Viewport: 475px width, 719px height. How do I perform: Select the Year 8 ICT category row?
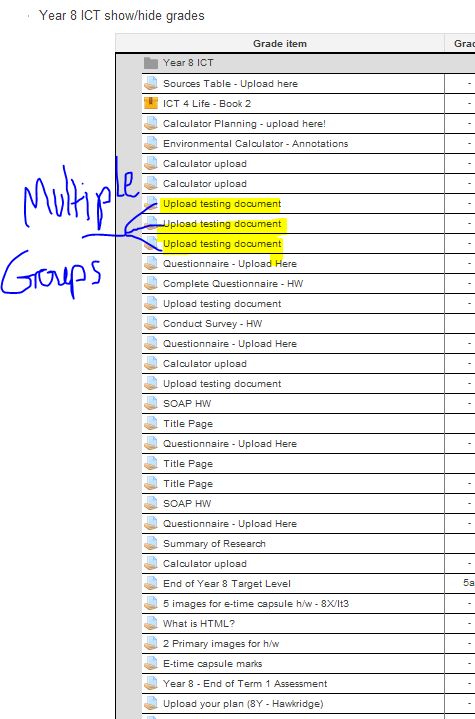click(x=295, y=63)
